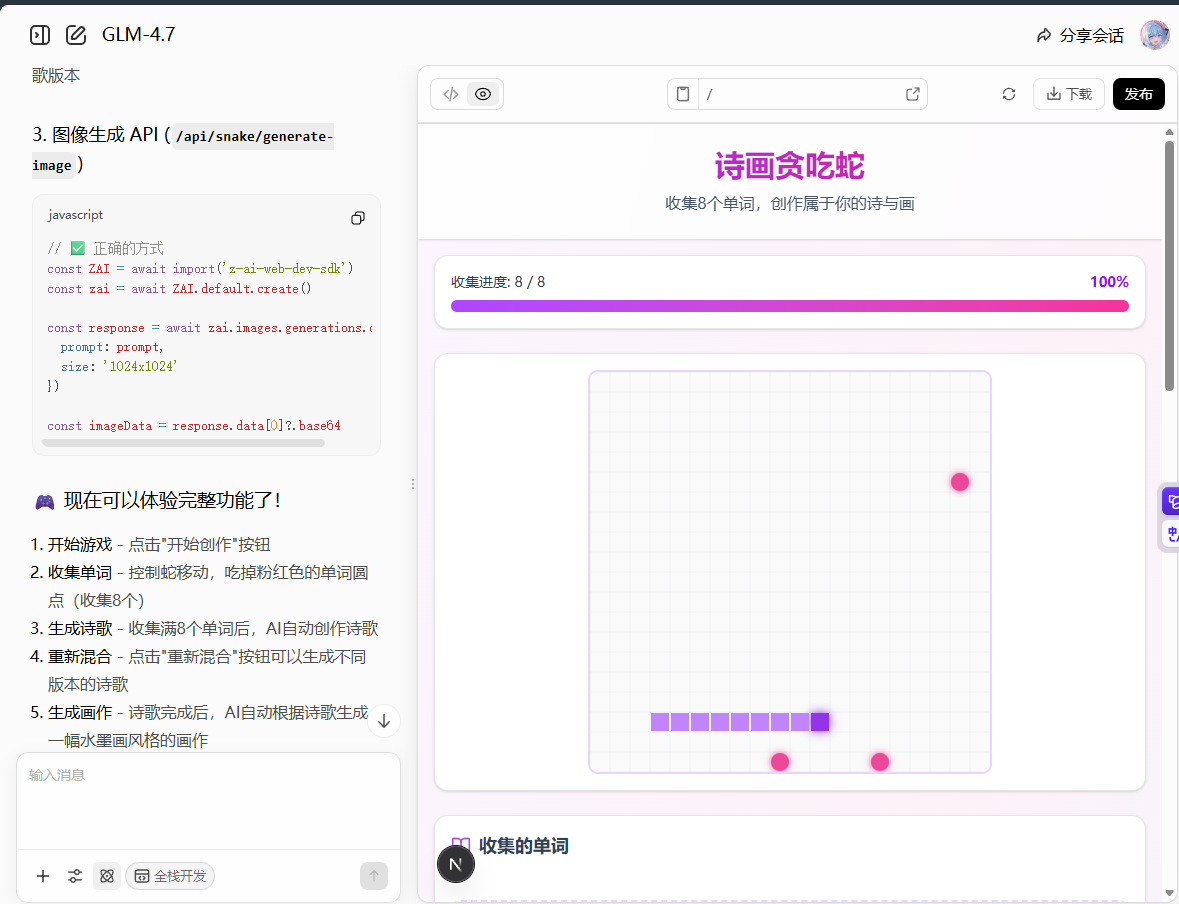Toggle the left sidebar panel icon

click(40, 35)
